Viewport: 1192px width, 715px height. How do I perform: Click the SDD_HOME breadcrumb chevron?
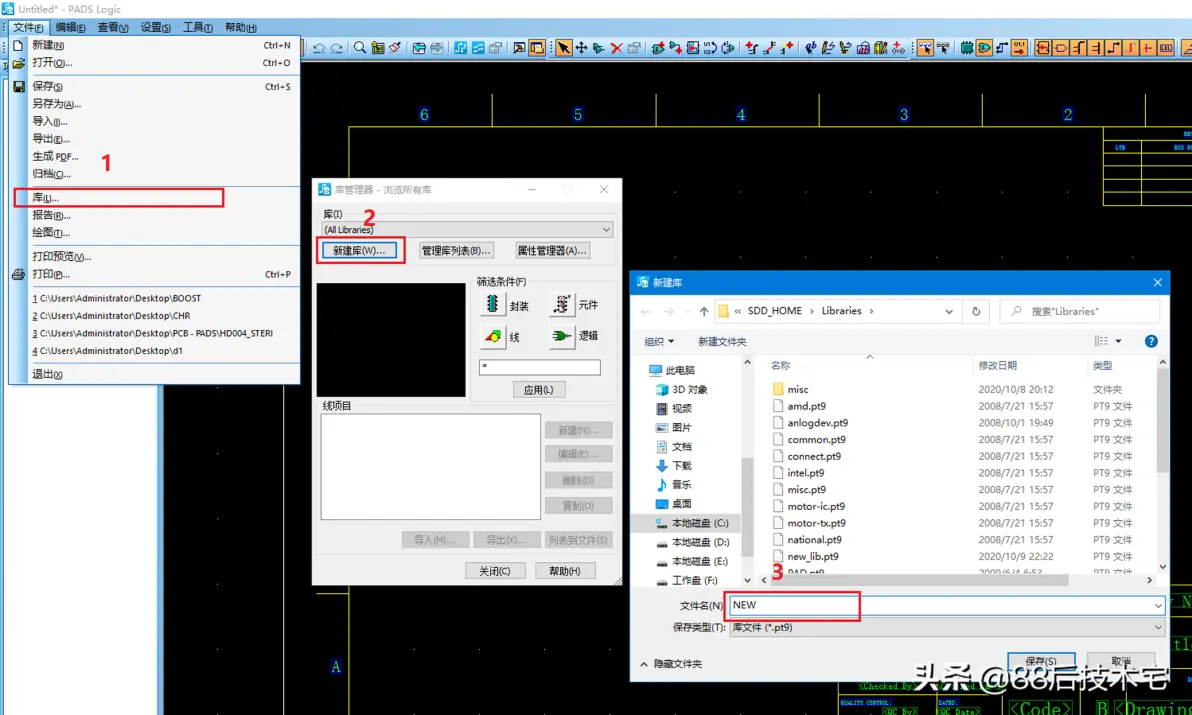(x=812, y=312)
